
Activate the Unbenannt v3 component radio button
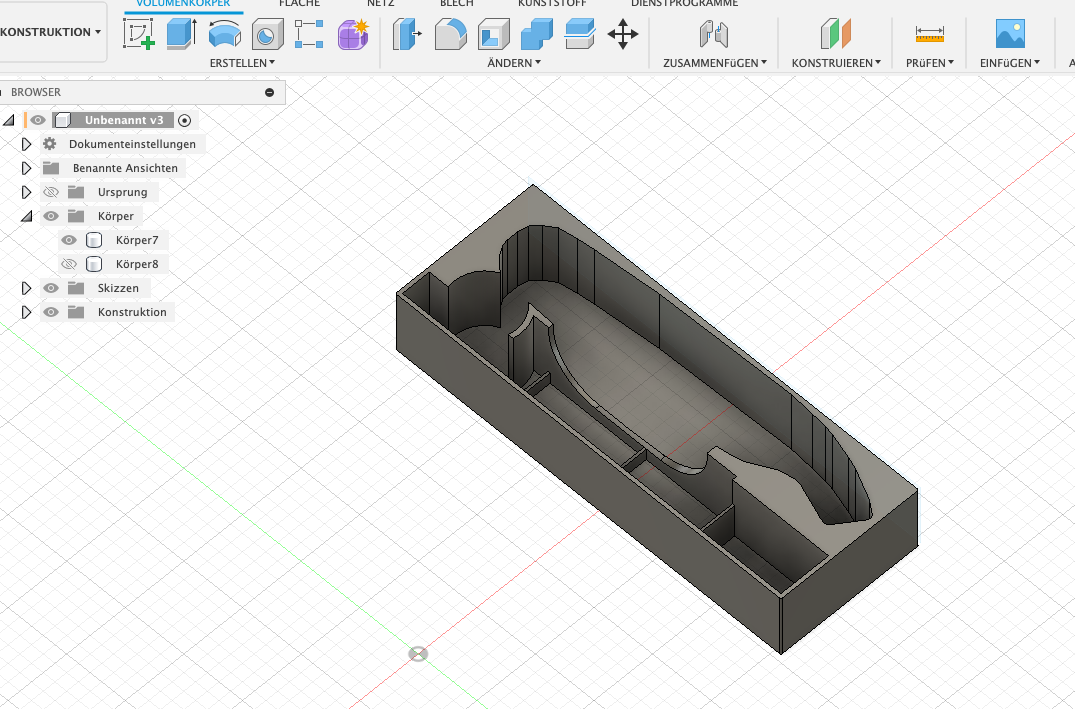point(184,120)
